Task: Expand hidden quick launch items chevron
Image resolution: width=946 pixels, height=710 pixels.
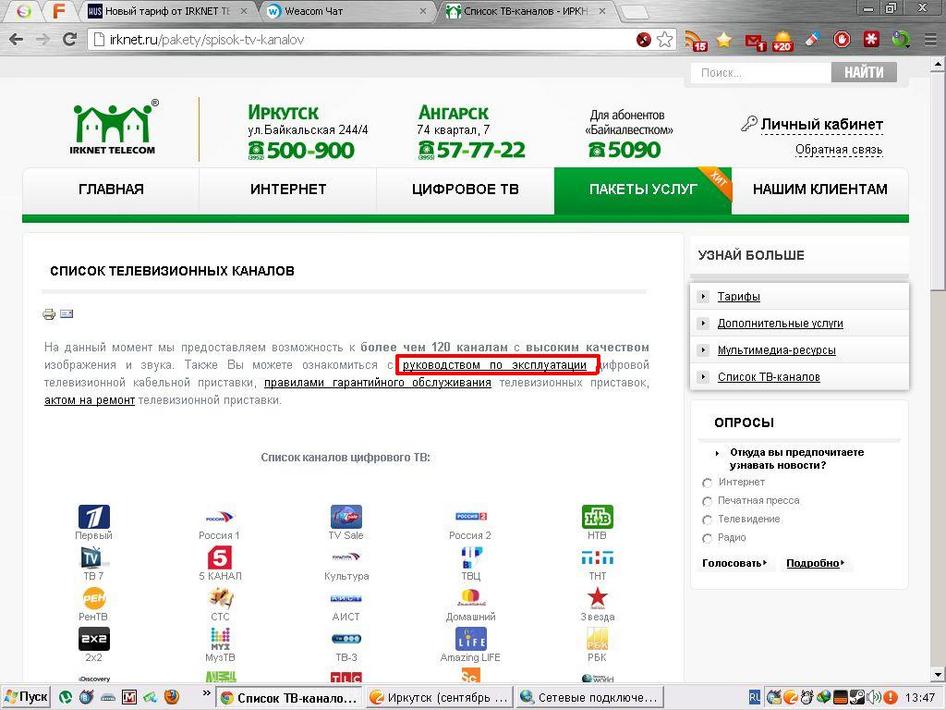Action: pos(206,693)
